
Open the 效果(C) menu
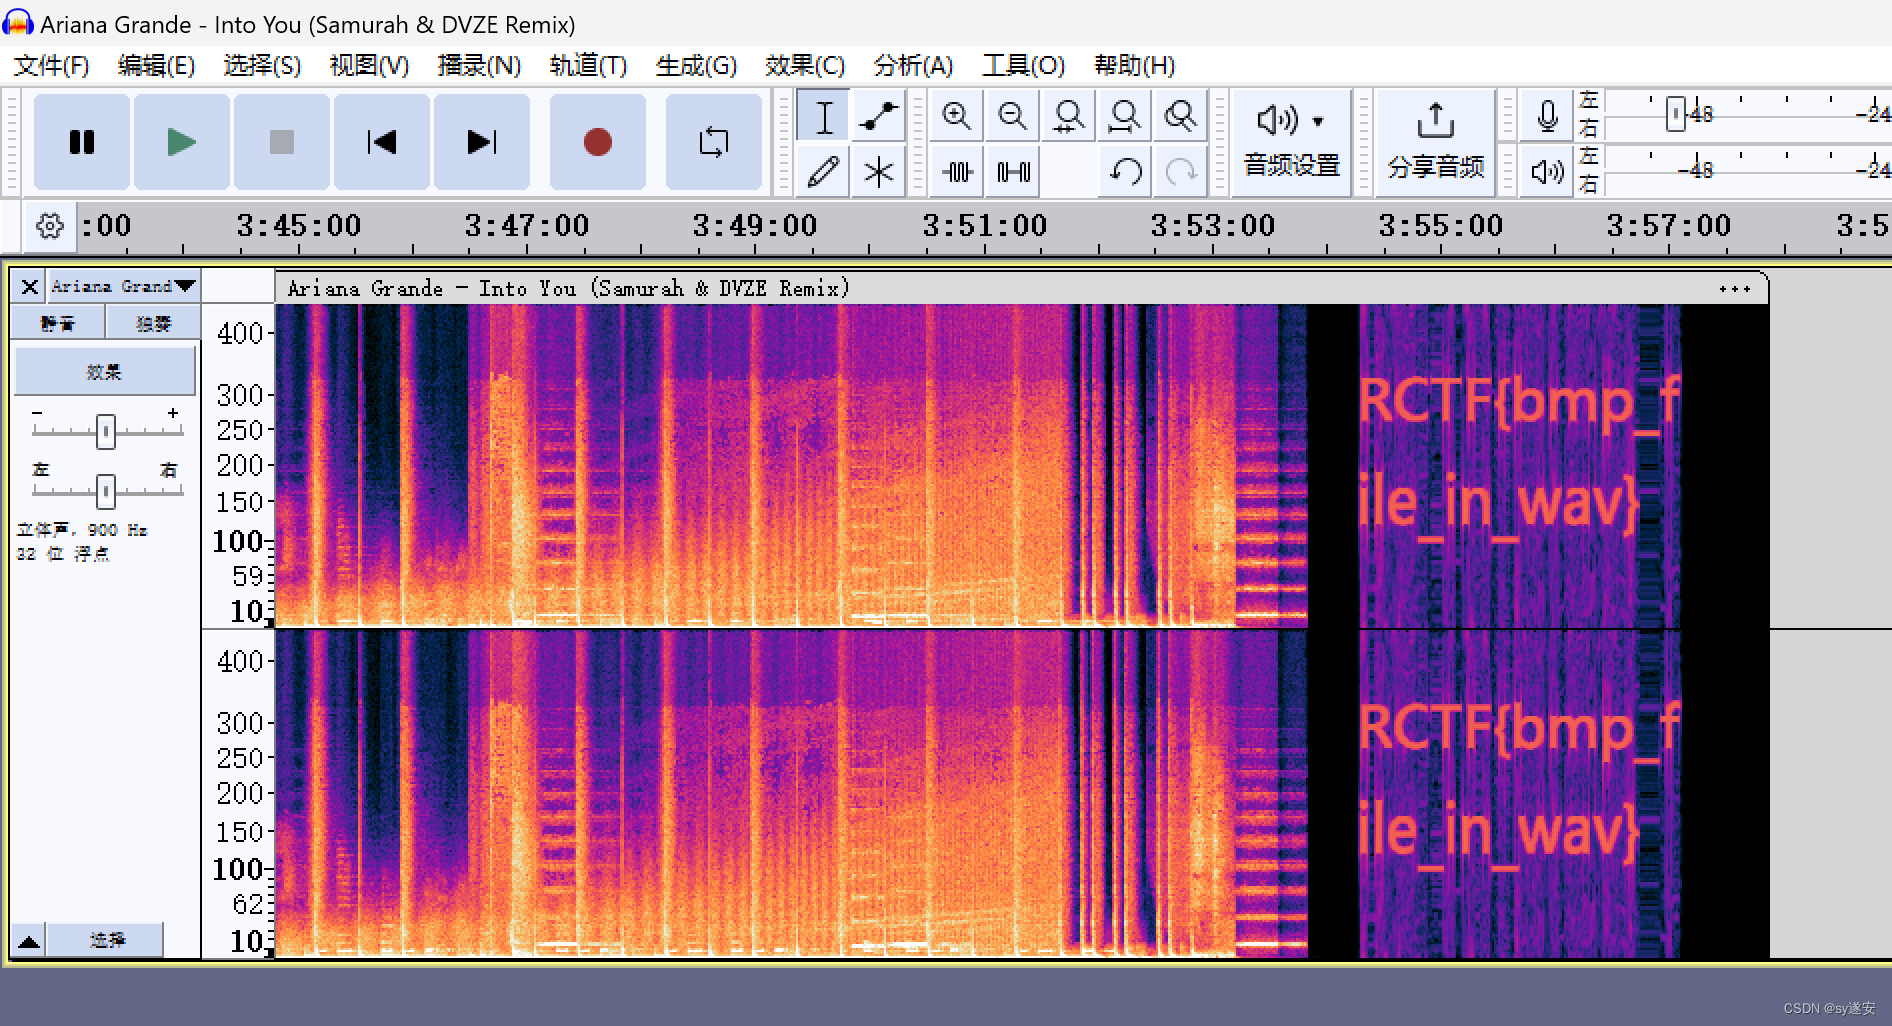tap(803, 65)
